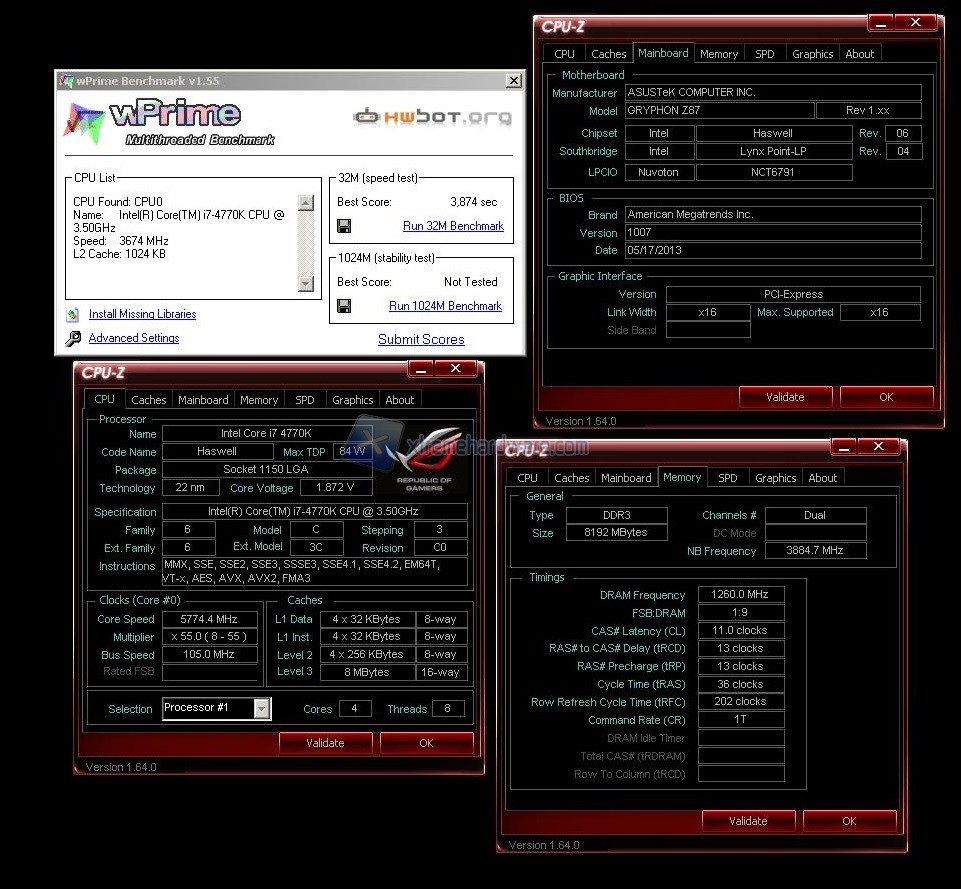Click the wPrime colorful logo graphic

(84, 121)
